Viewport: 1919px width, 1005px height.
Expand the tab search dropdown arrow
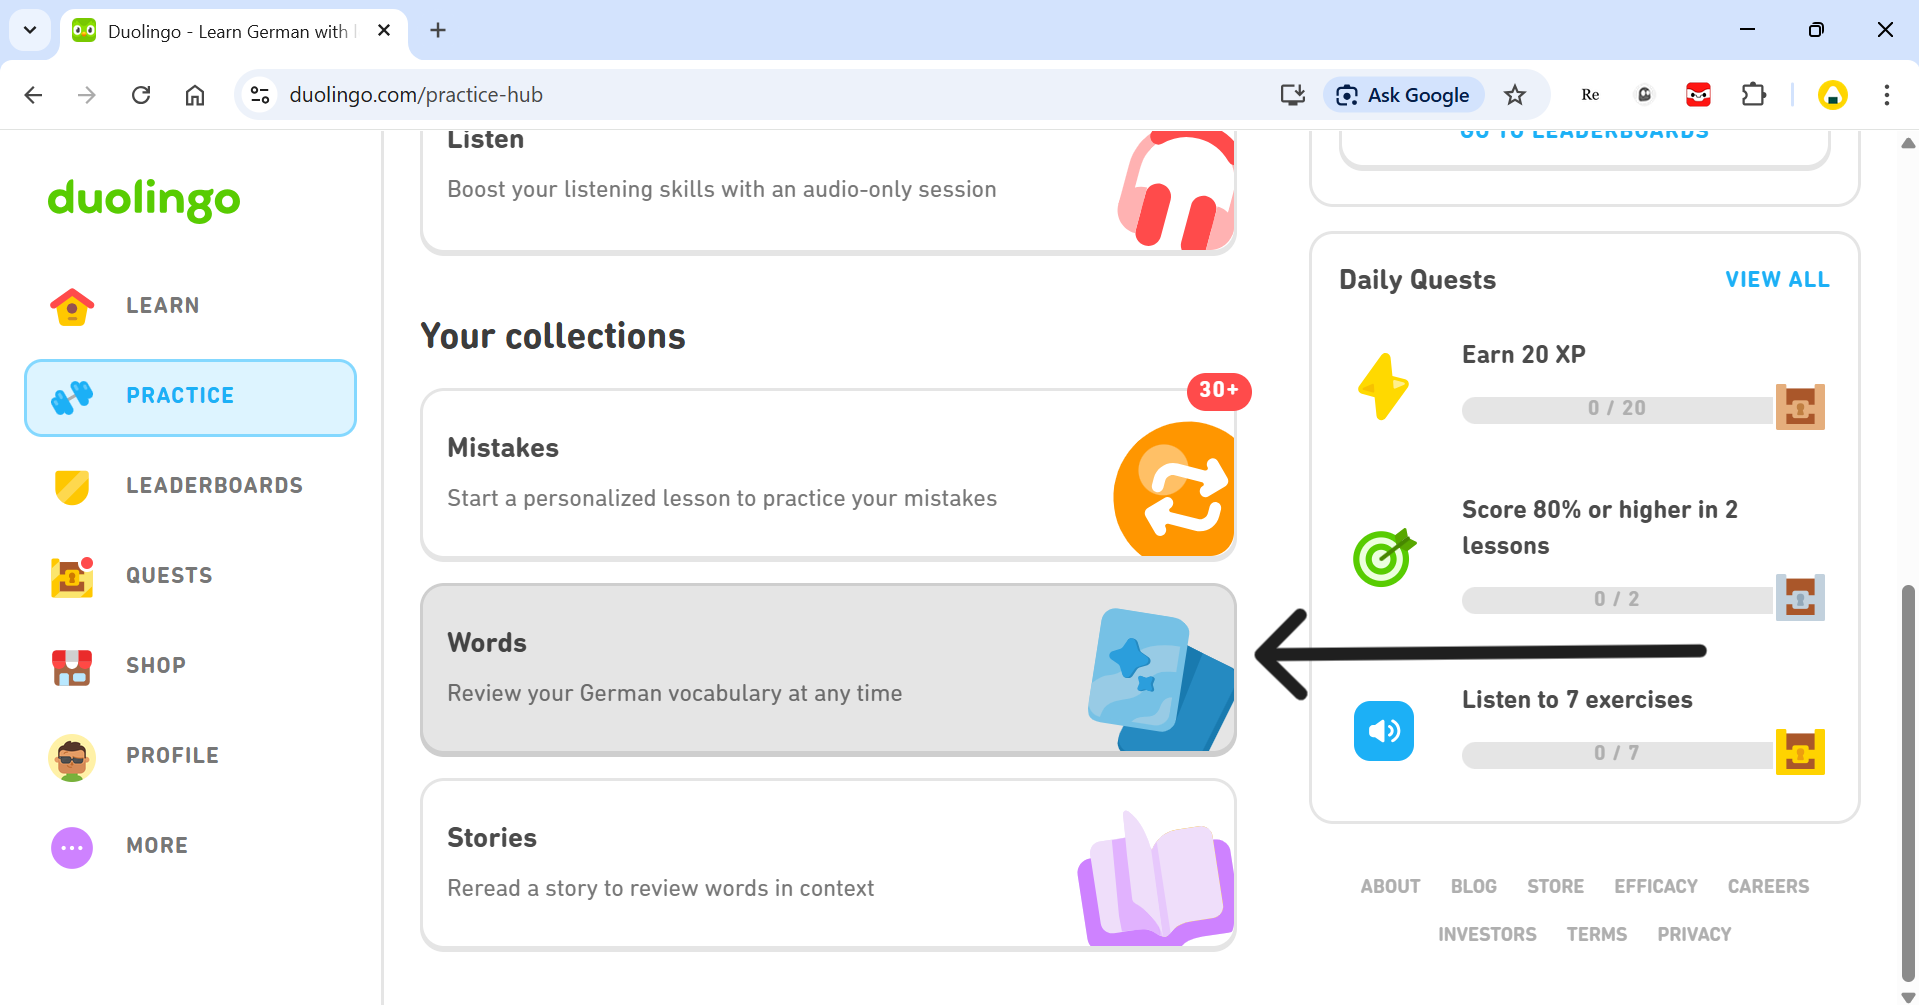pyautogui.click(x=30, y=30)
